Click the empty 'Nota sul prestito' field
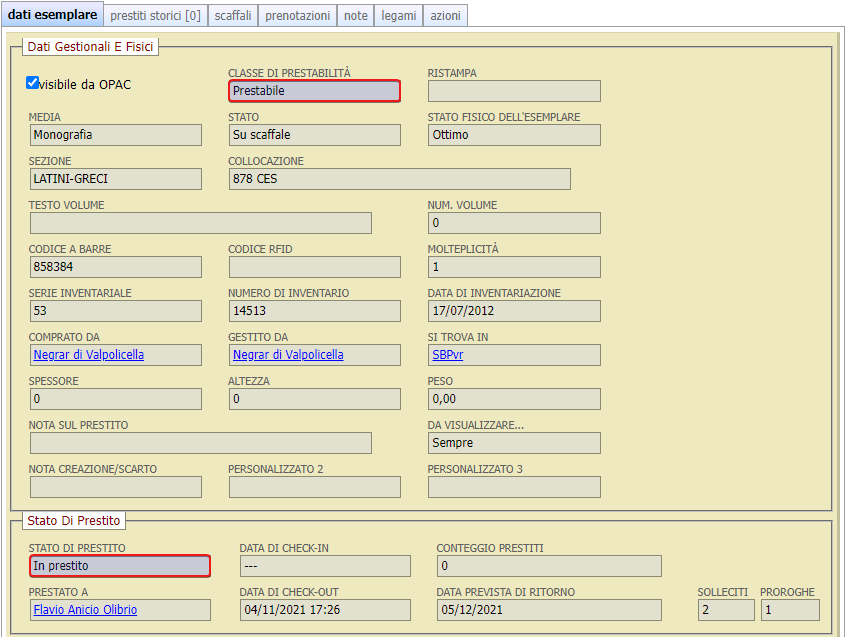846x637 pixels. tap(200, 443)
